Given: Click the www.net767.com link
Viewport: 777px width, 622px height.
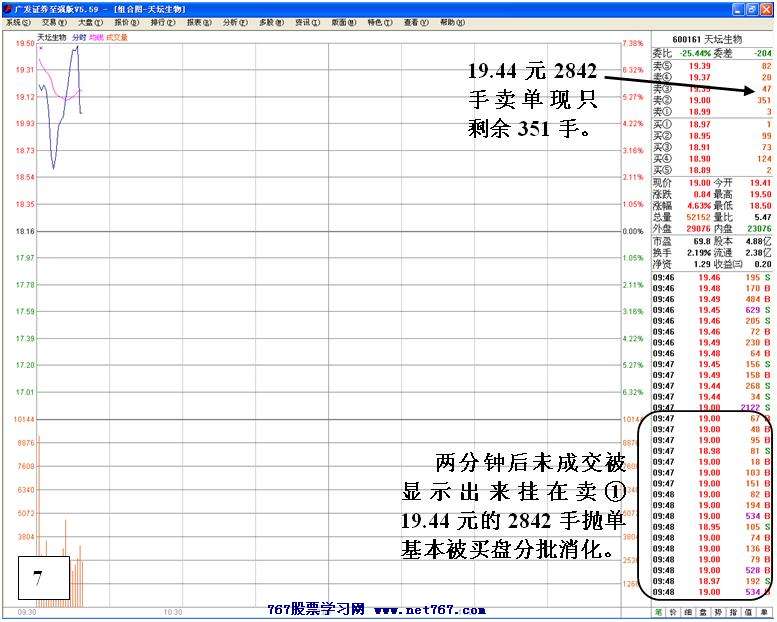Looking at the screenshot, I should click(x=430, y=610).
